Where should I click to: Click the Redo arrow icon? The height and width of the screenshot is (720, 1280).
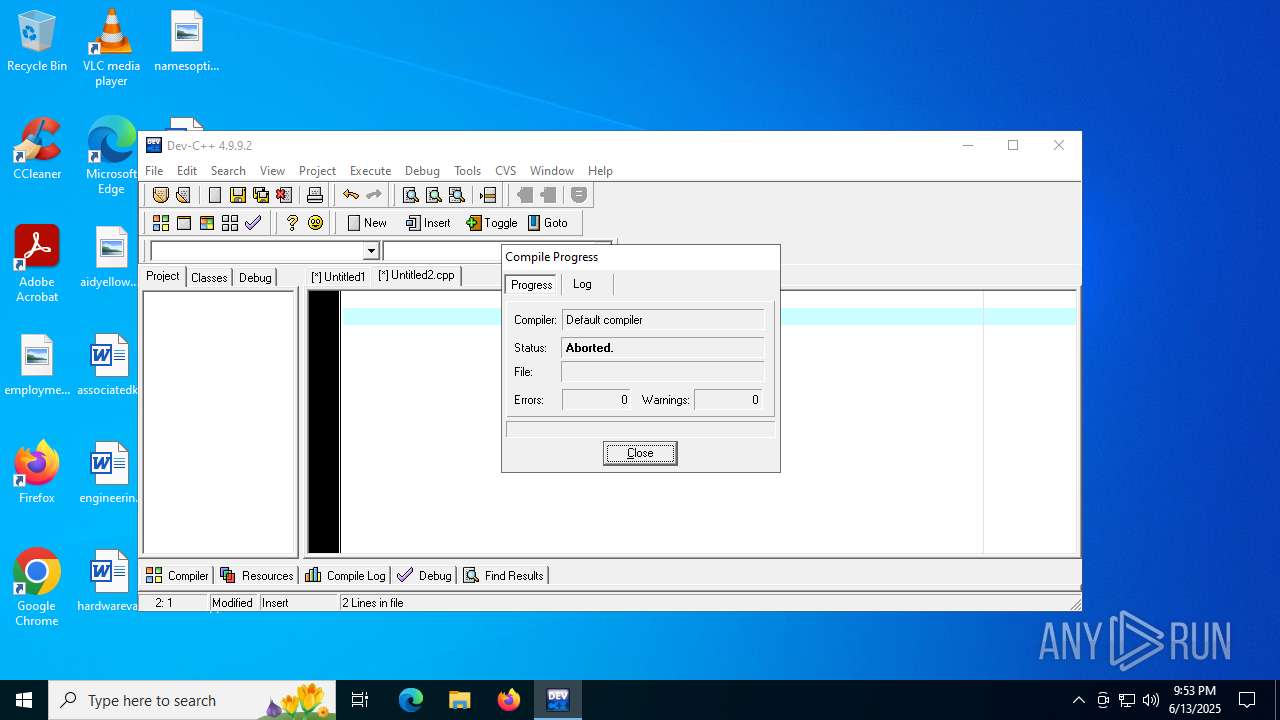pos(374,195)
